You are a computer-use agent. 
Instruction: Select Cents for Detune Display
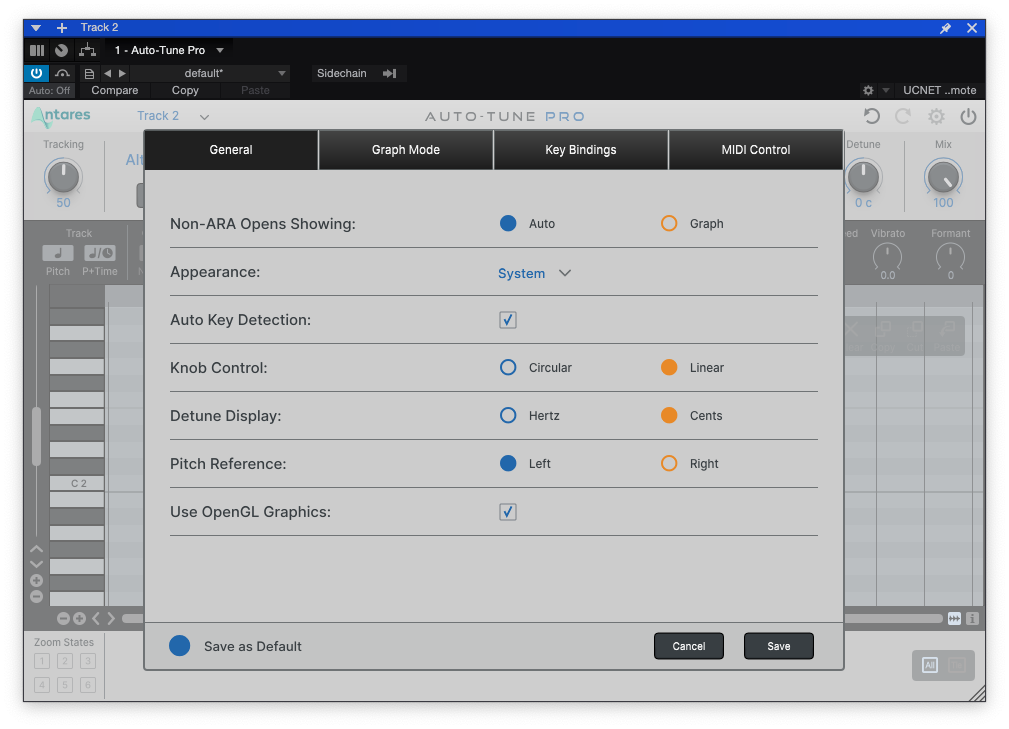pos(669,416)
